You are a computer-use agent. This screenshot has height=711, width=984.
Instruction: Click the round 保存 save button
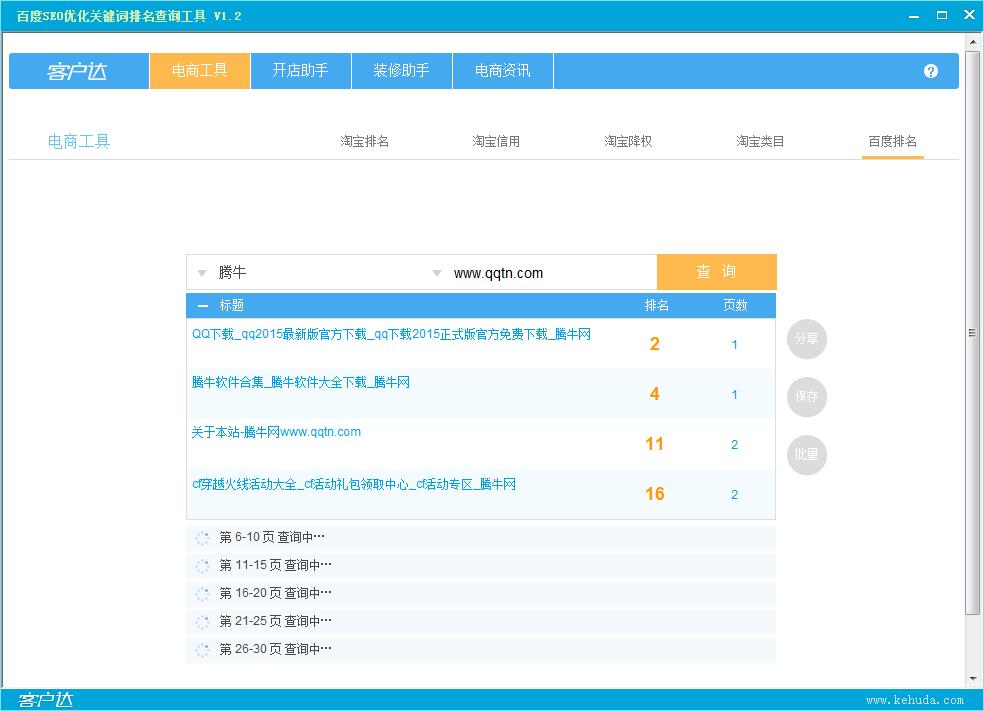[806, 397]
